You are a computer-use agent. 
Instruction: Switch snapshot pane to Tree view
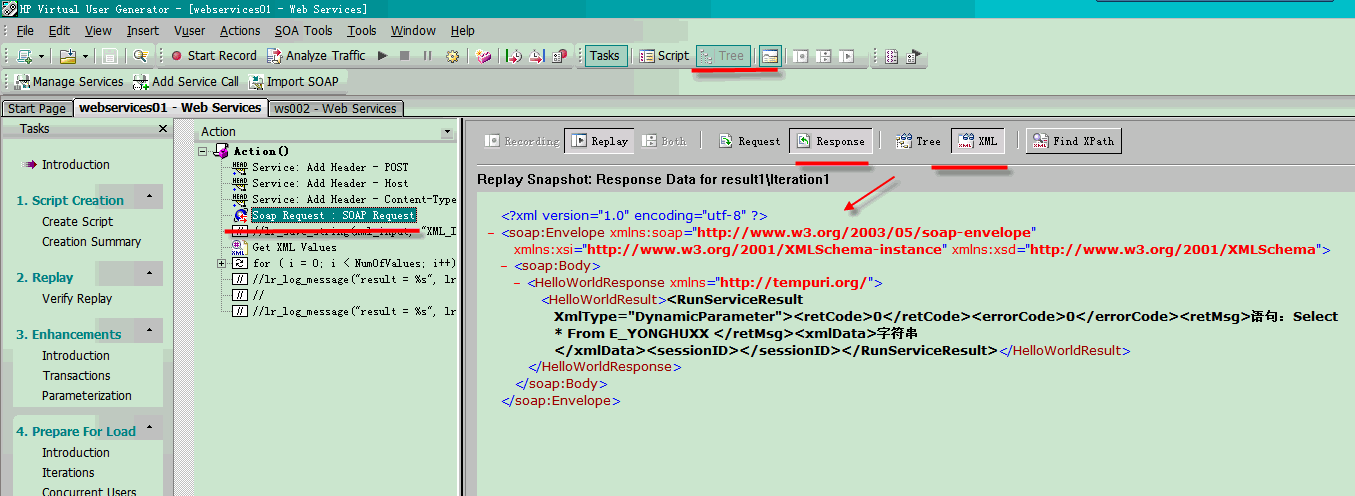[919, 141]
